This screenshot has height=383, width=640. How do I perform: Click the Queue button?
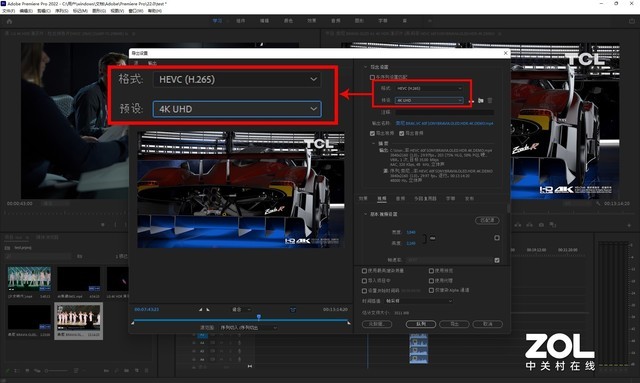(x=421, y=324)
